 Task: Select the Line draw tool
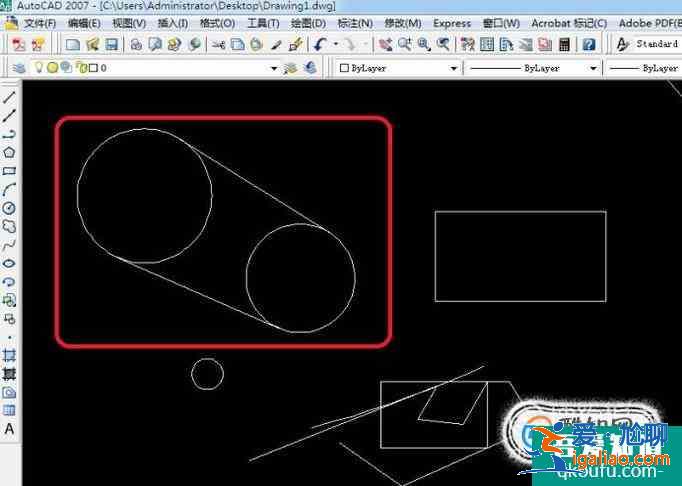[x=9, y=98]
